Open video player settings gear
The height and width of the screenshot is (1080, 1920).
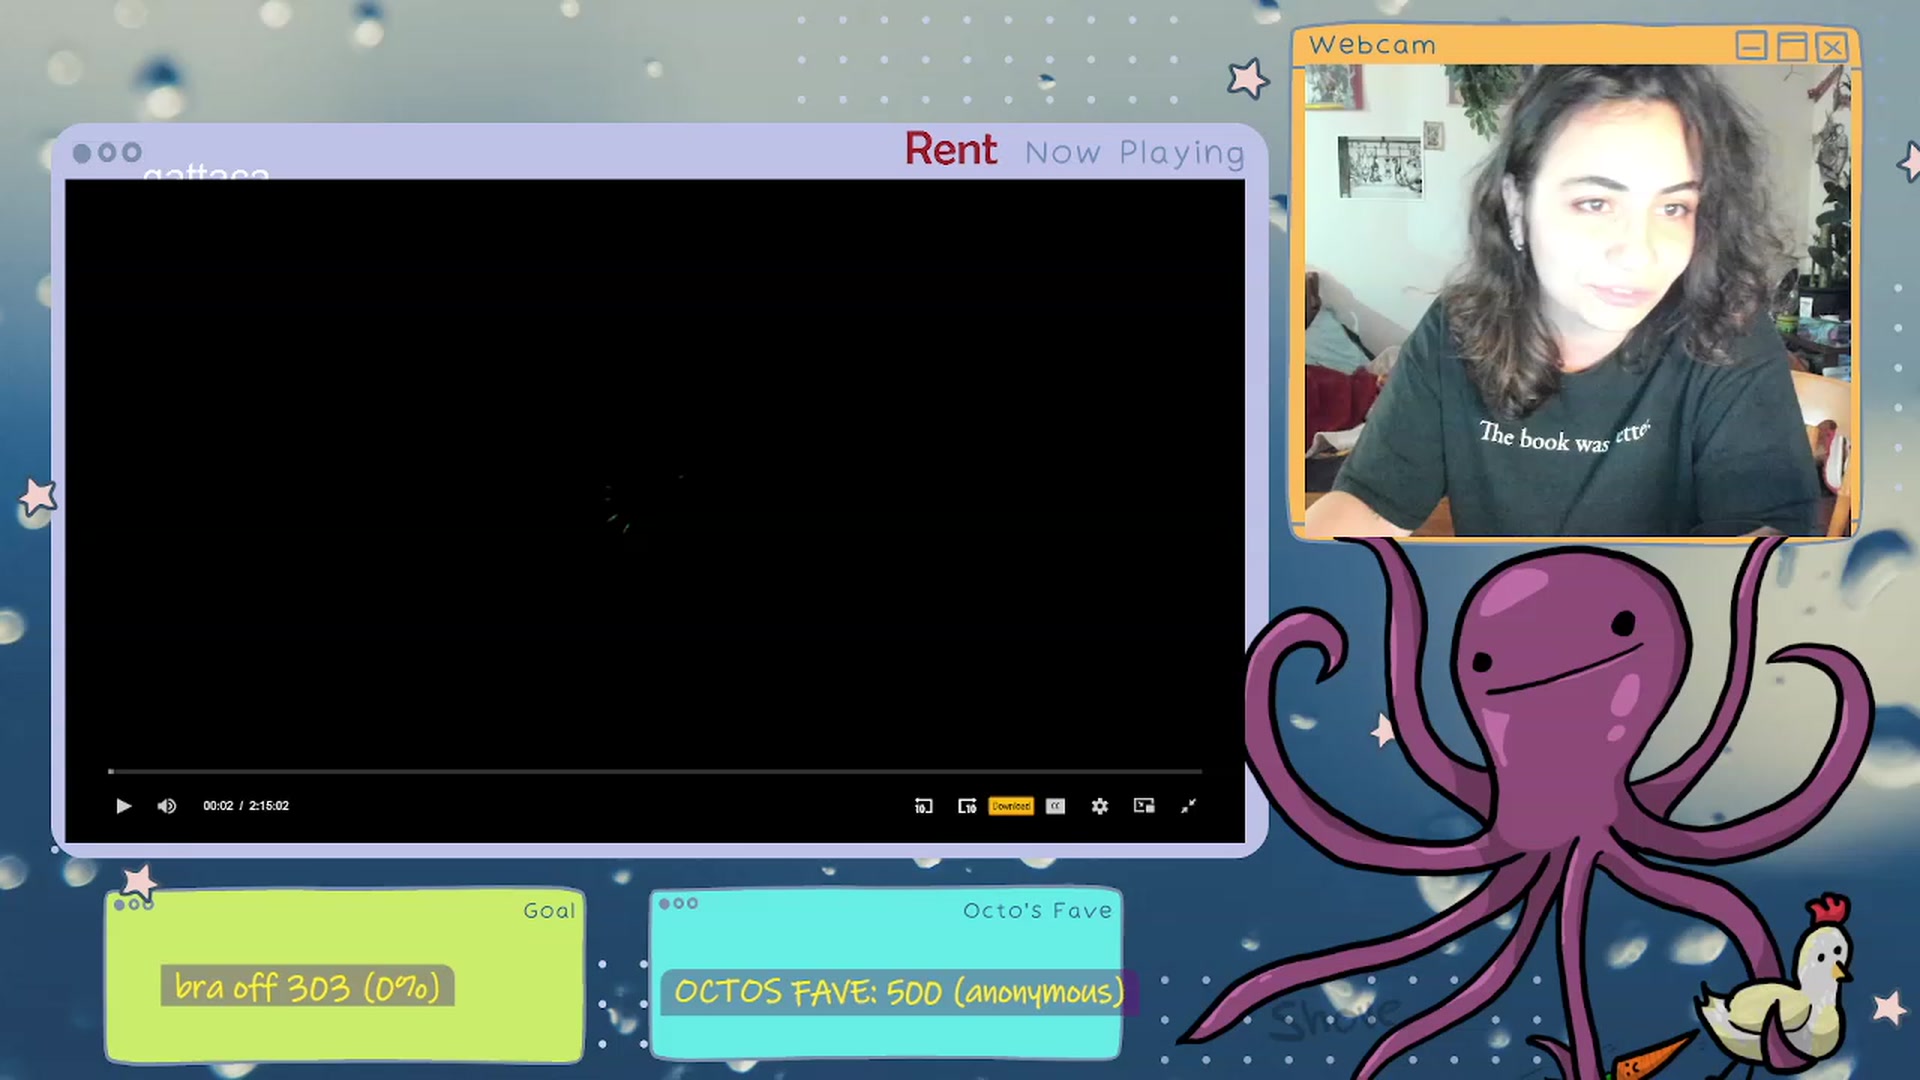point(1100,806)
